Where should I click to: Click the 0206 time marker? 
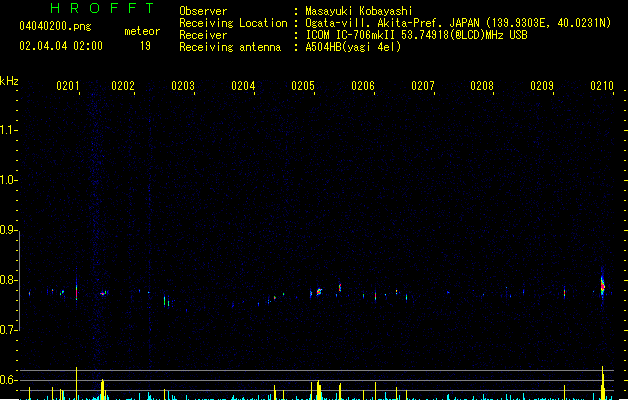[363, 86]
